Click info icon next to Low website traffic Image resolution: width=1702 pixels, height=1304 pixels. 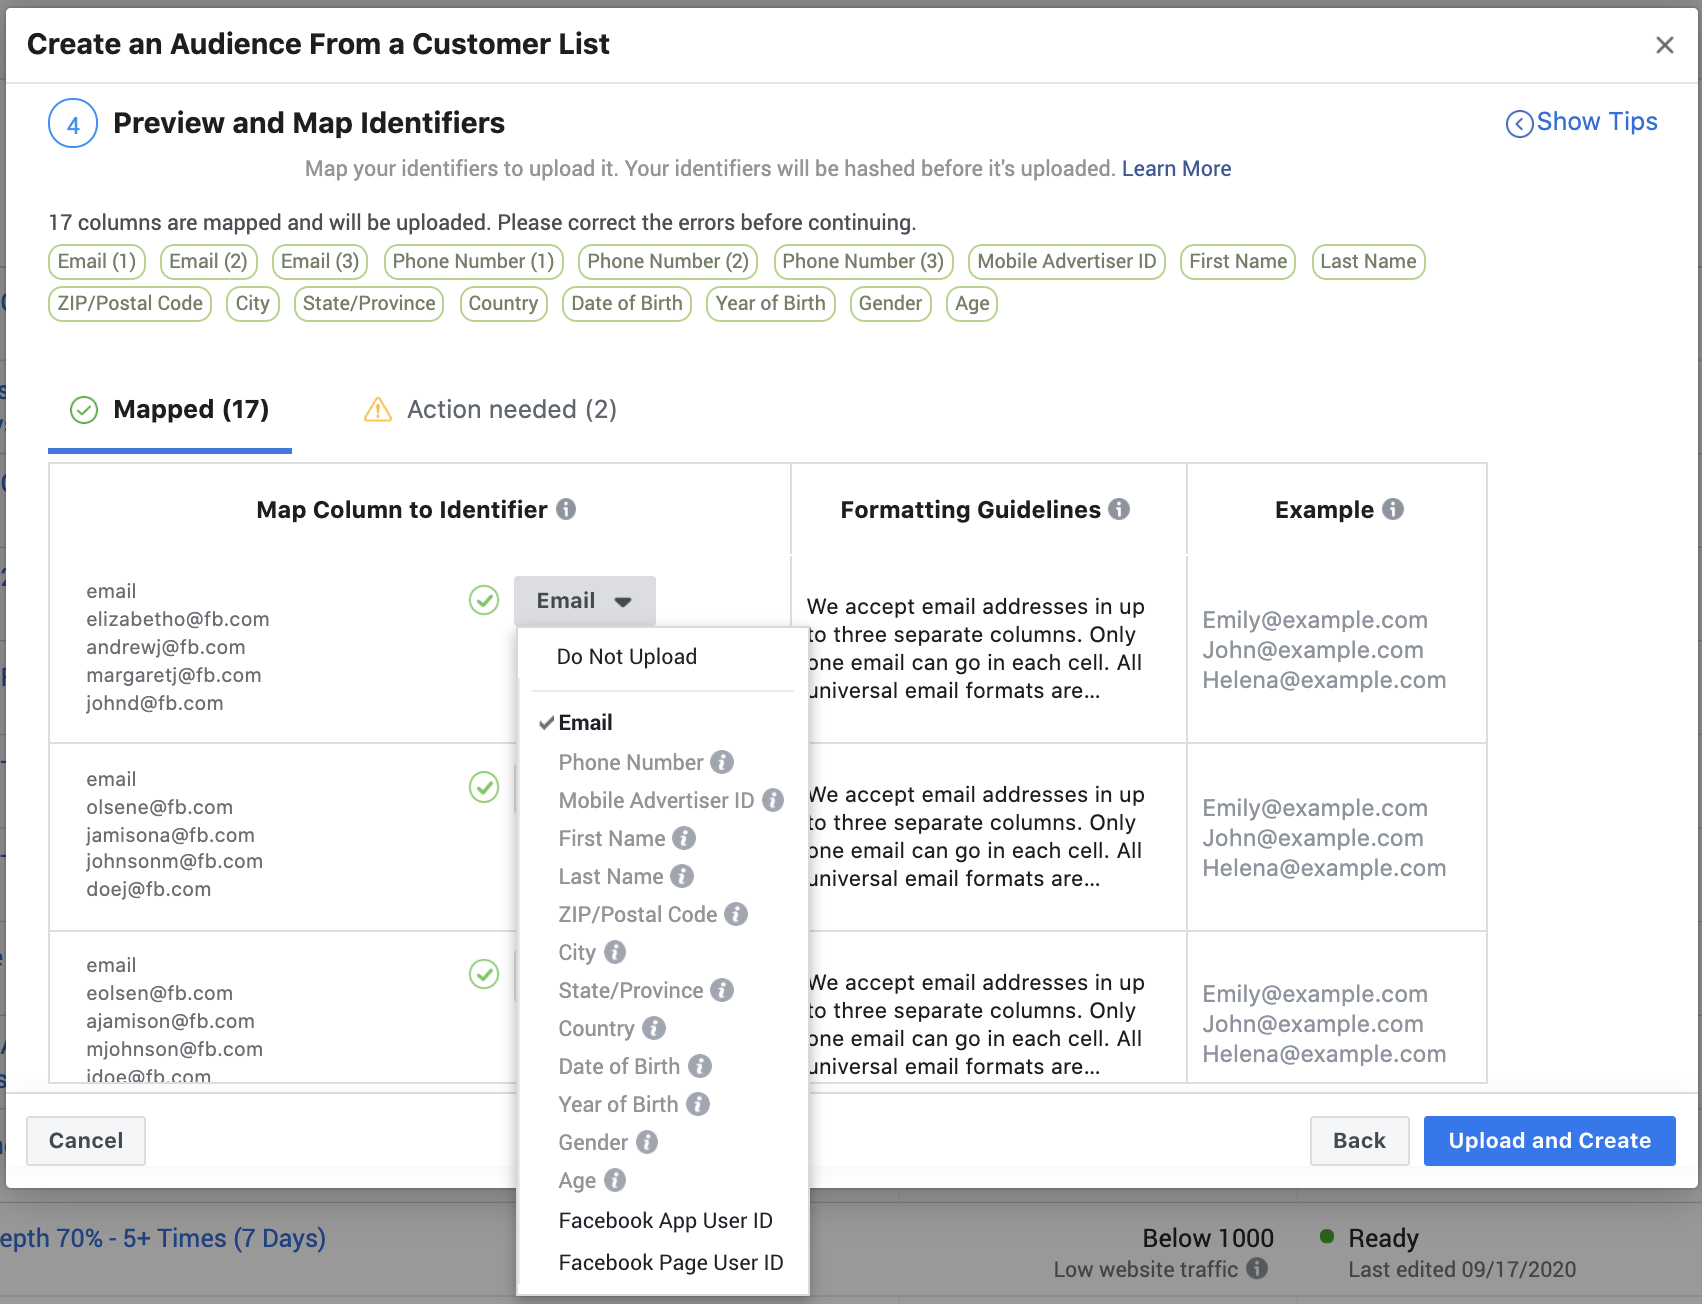[x=1257, y=1268]
